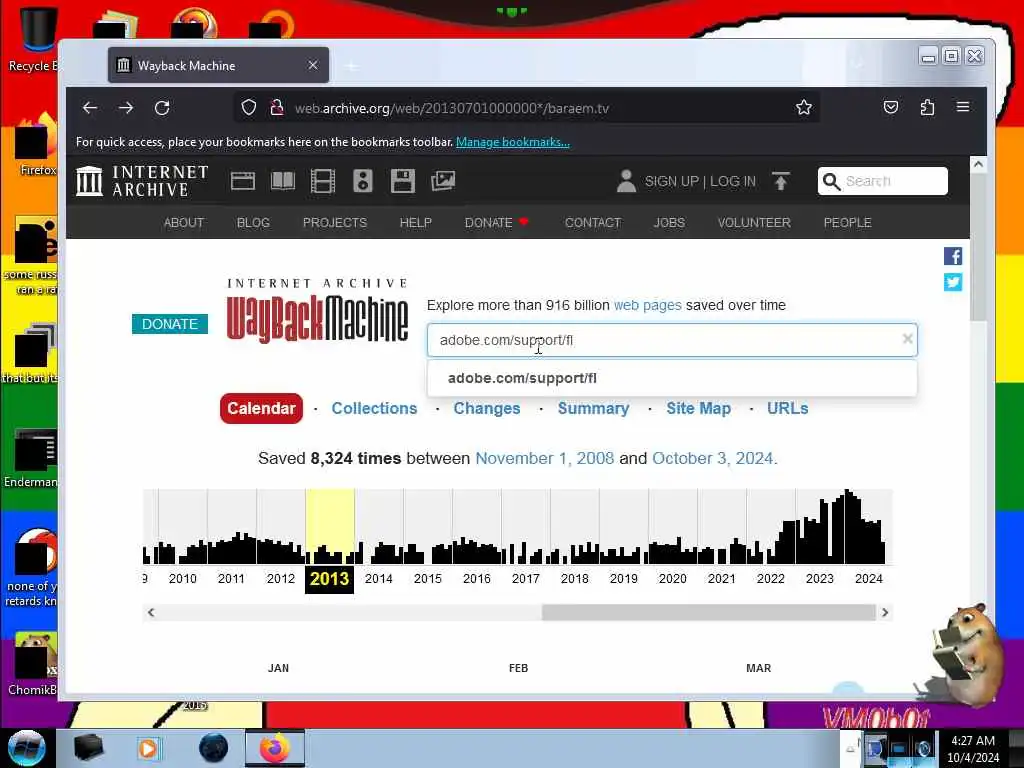
Task: Open the DONATE menu item with heart
Action: [x=496, y=223]
